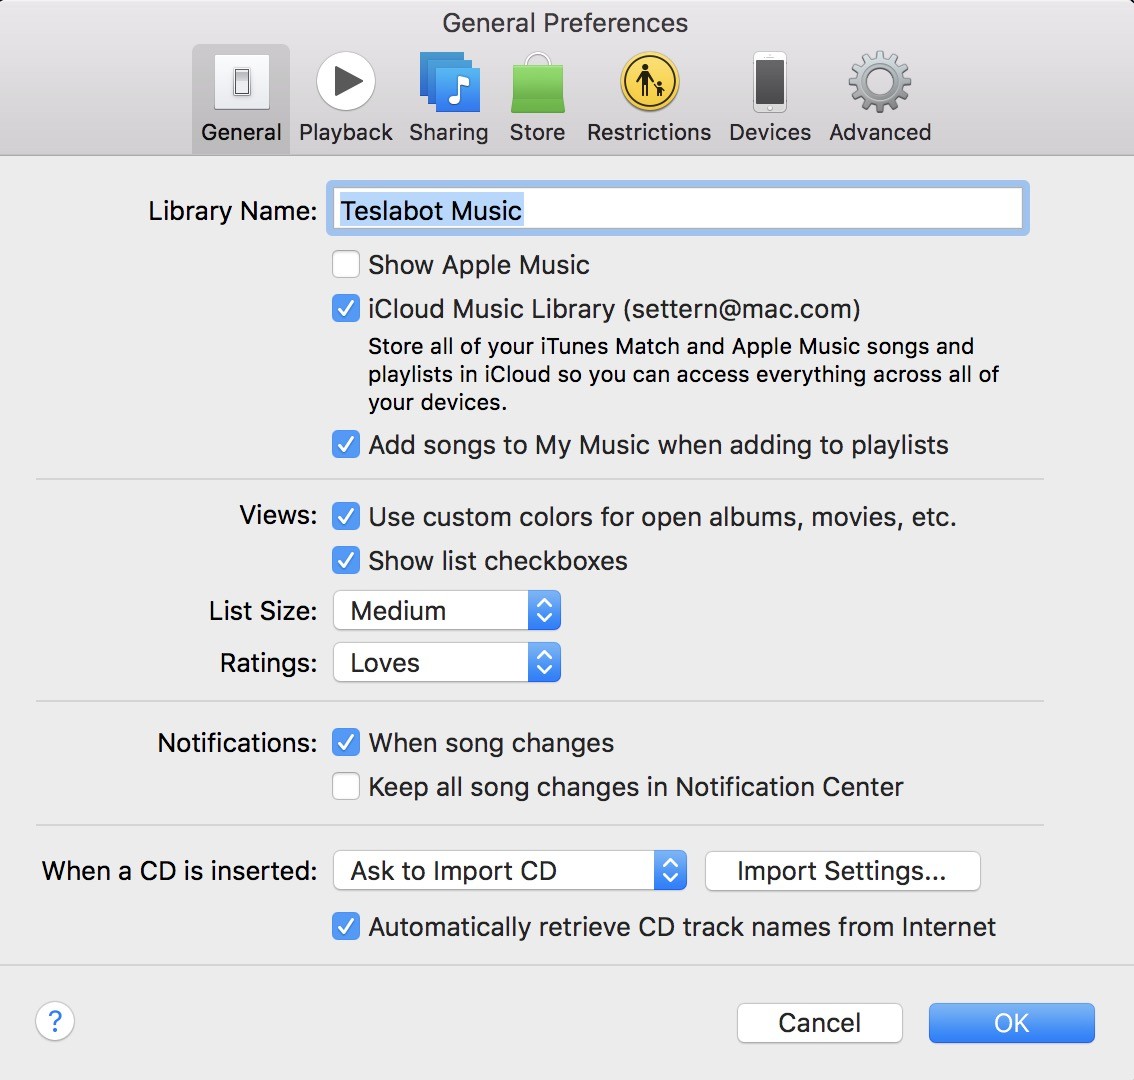The image size is (1134, 1080).
Task: Click the When a CD is inserted: label
Action: click(179, 870)
